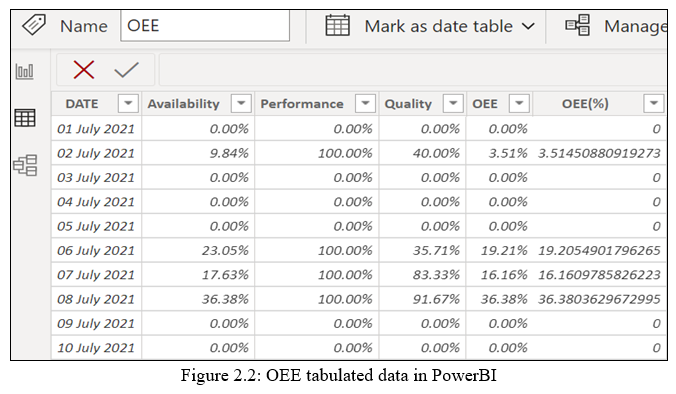Screen dimensions: 676x394
Task: Select the Availability column header
Action: coord(184,104)
